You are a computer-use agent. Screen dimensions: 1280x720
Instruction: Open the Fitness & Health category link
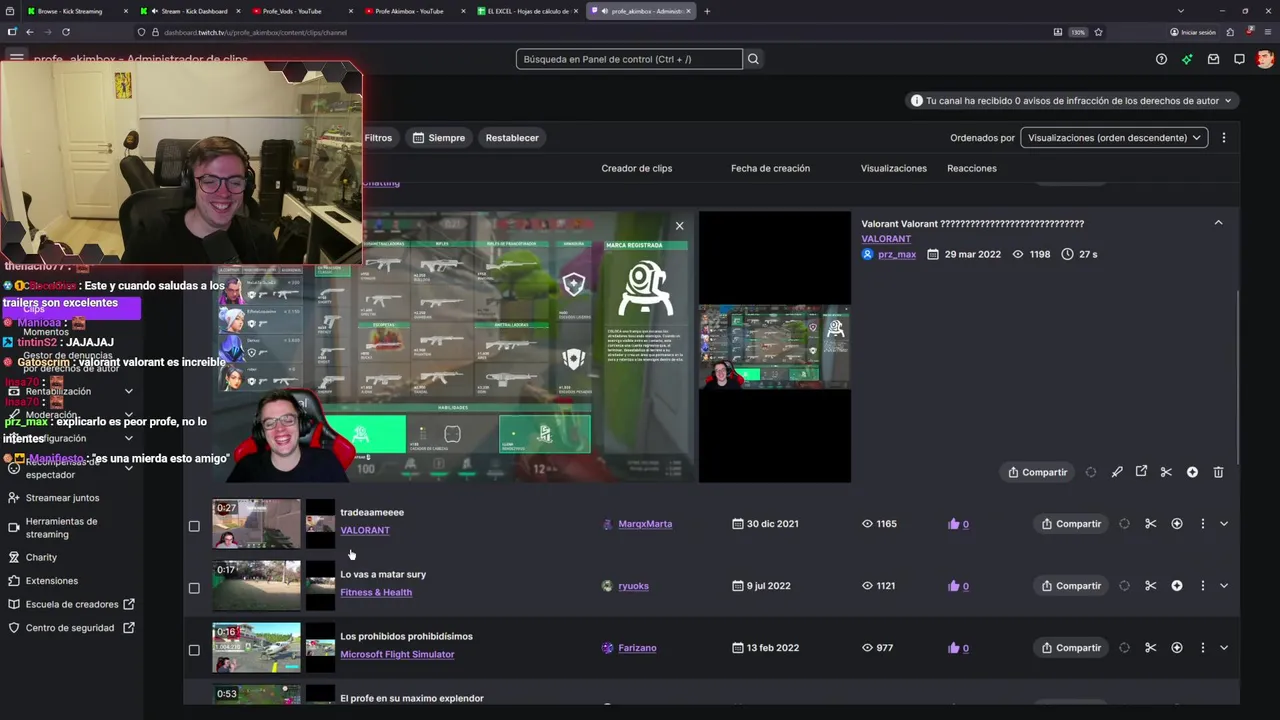(x=376, y=592)
